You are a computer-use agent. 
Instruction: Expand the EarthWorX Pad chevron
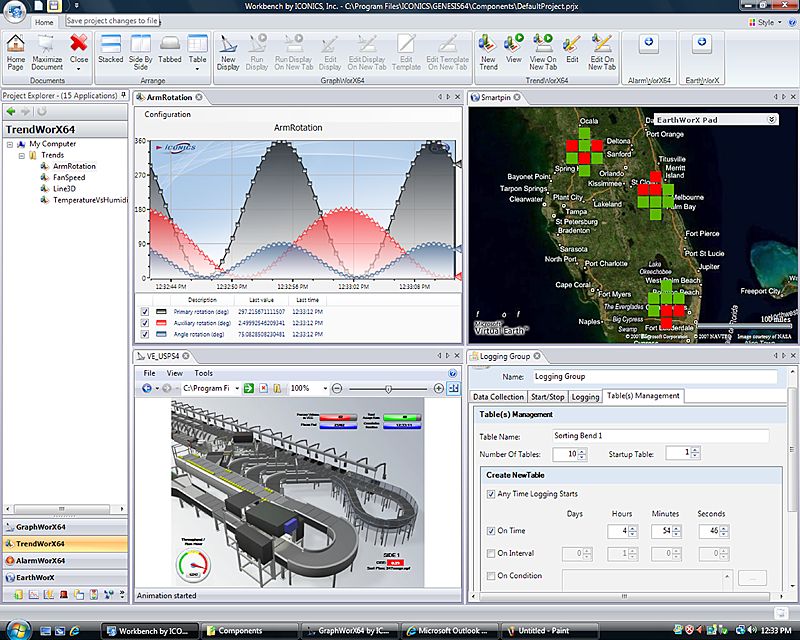pos(771,119)
